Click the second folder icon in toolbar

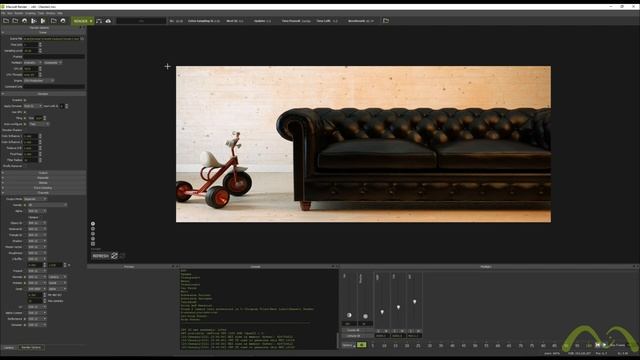[x=15, y=20]
